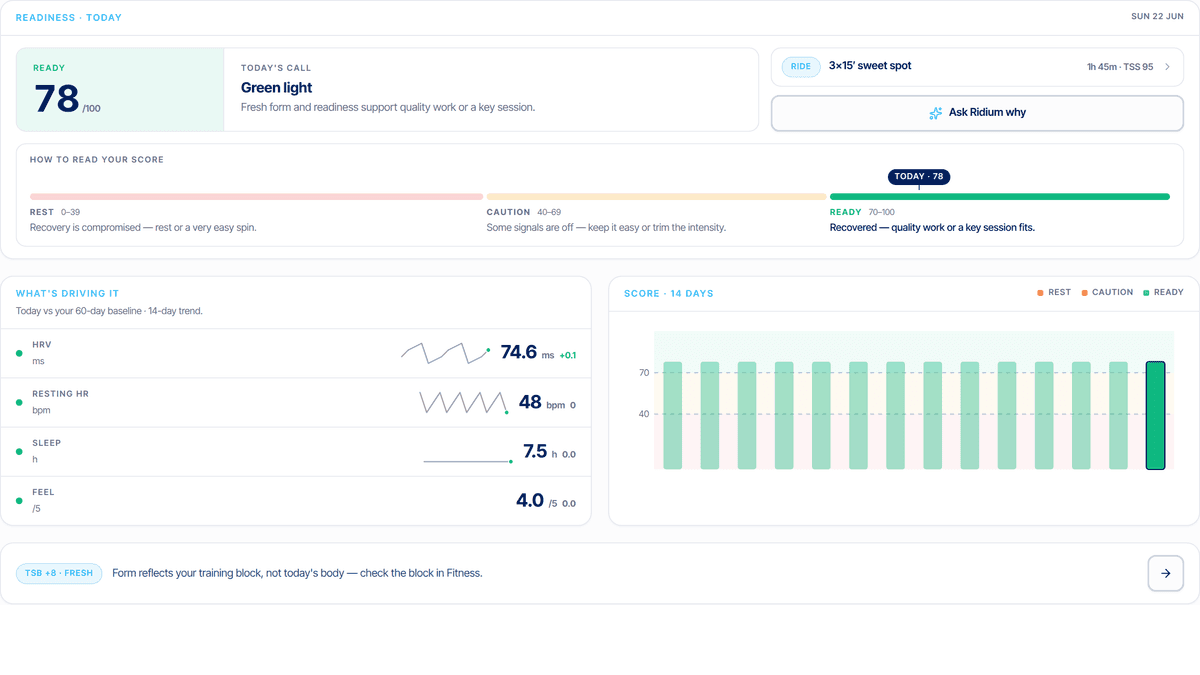Click the 40 axis label on the chart
Image resolution: width=1200 pixels, height=675 pixels.
click(x=644, y=414)
